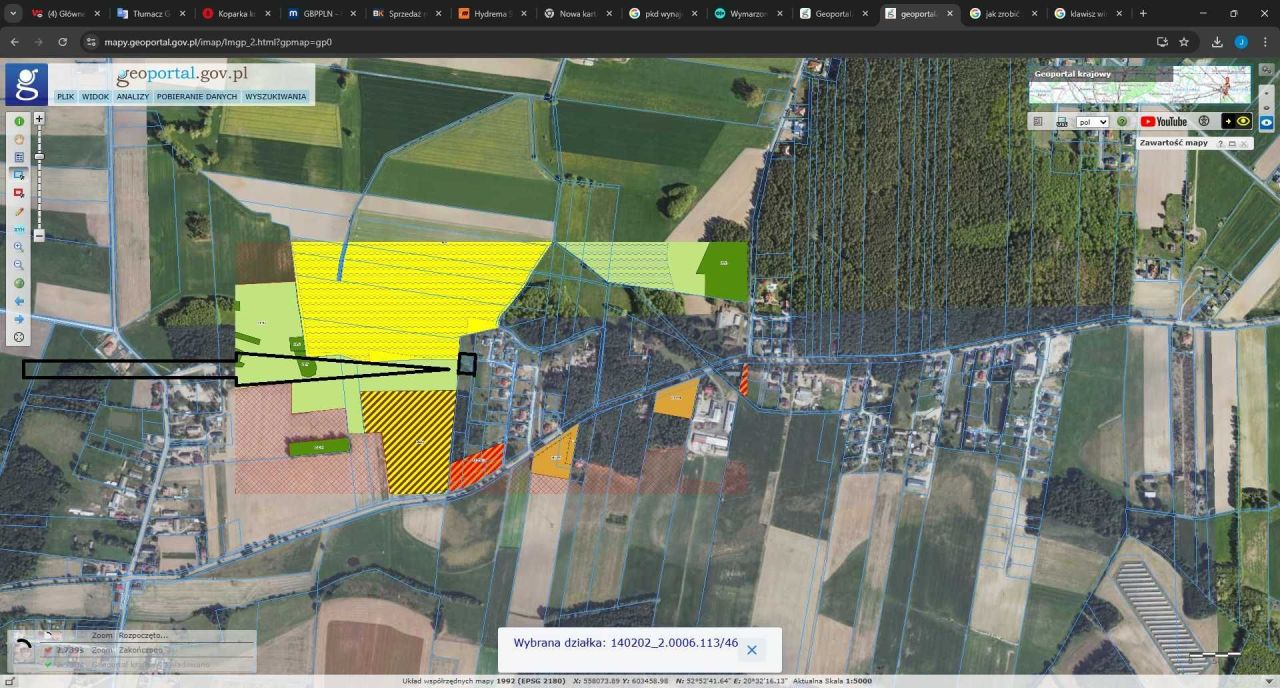Click the green info tool icon
Screen dimensions: 1280x688
(x=19, y=121)
